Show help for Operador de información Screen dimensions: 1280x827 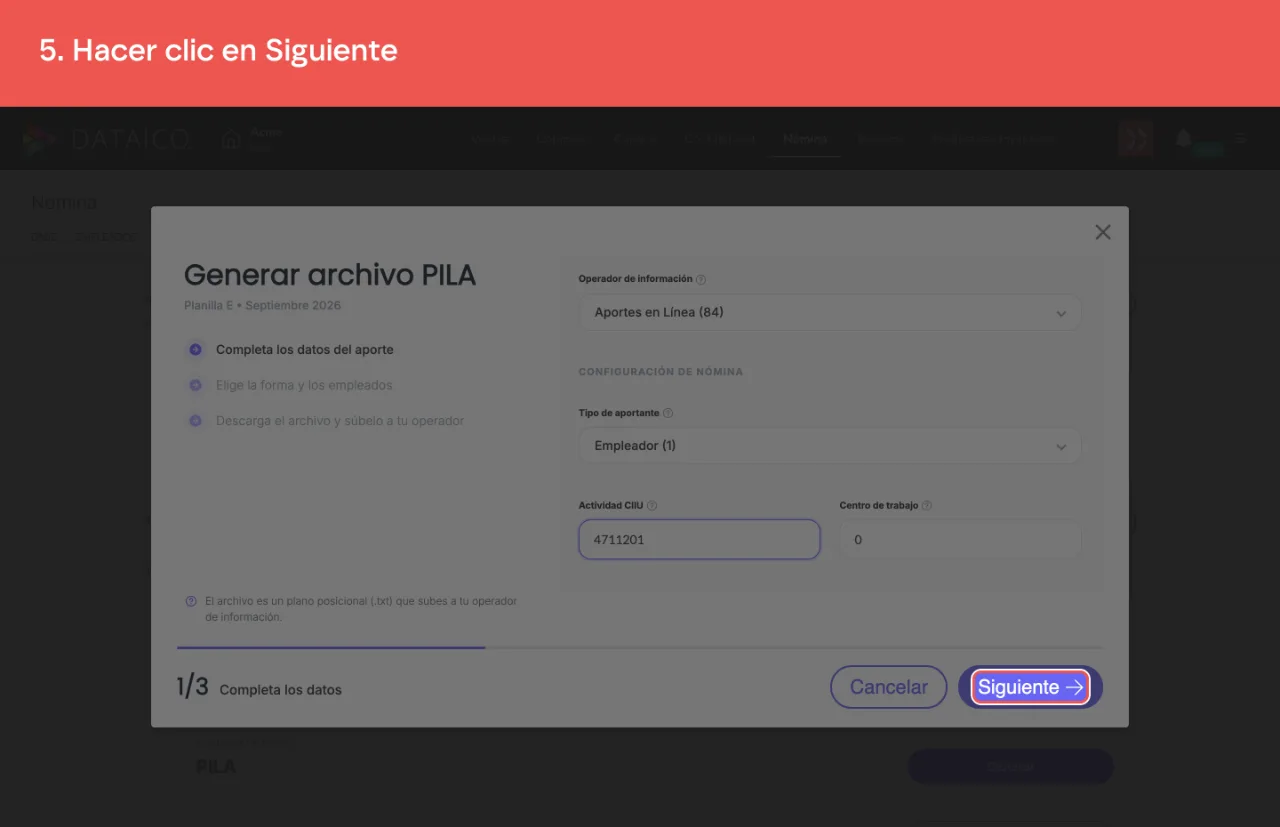[701, 280]
